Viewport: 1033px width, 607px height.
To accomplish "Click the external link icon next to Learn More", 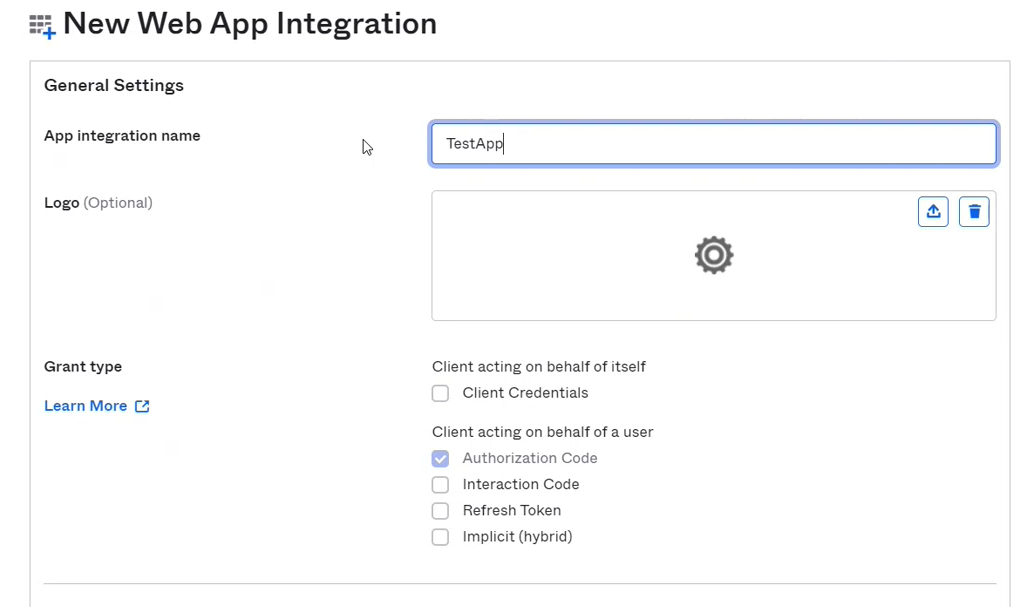I will (142, 406).
